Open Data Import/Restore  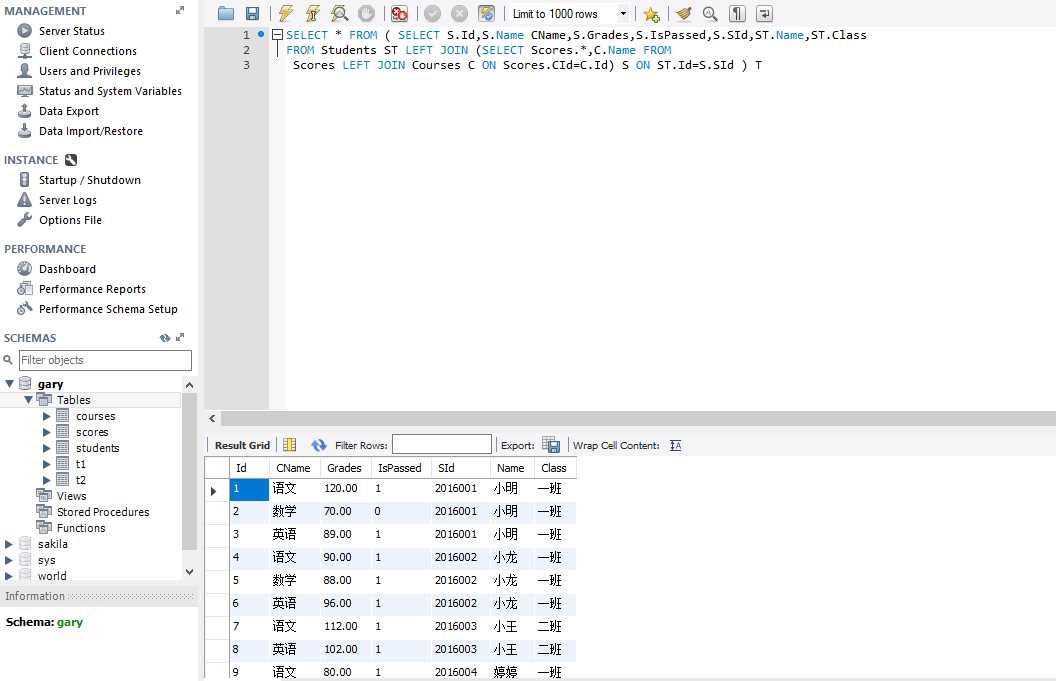click(90, 131)
